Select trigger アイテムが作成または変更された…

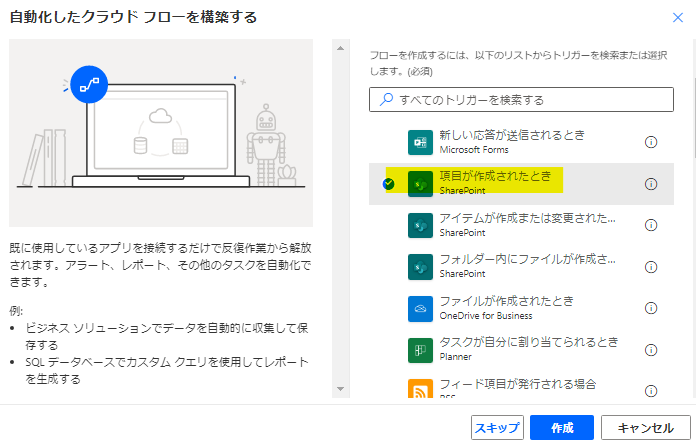pyautogui.click(x=521, y=225)
